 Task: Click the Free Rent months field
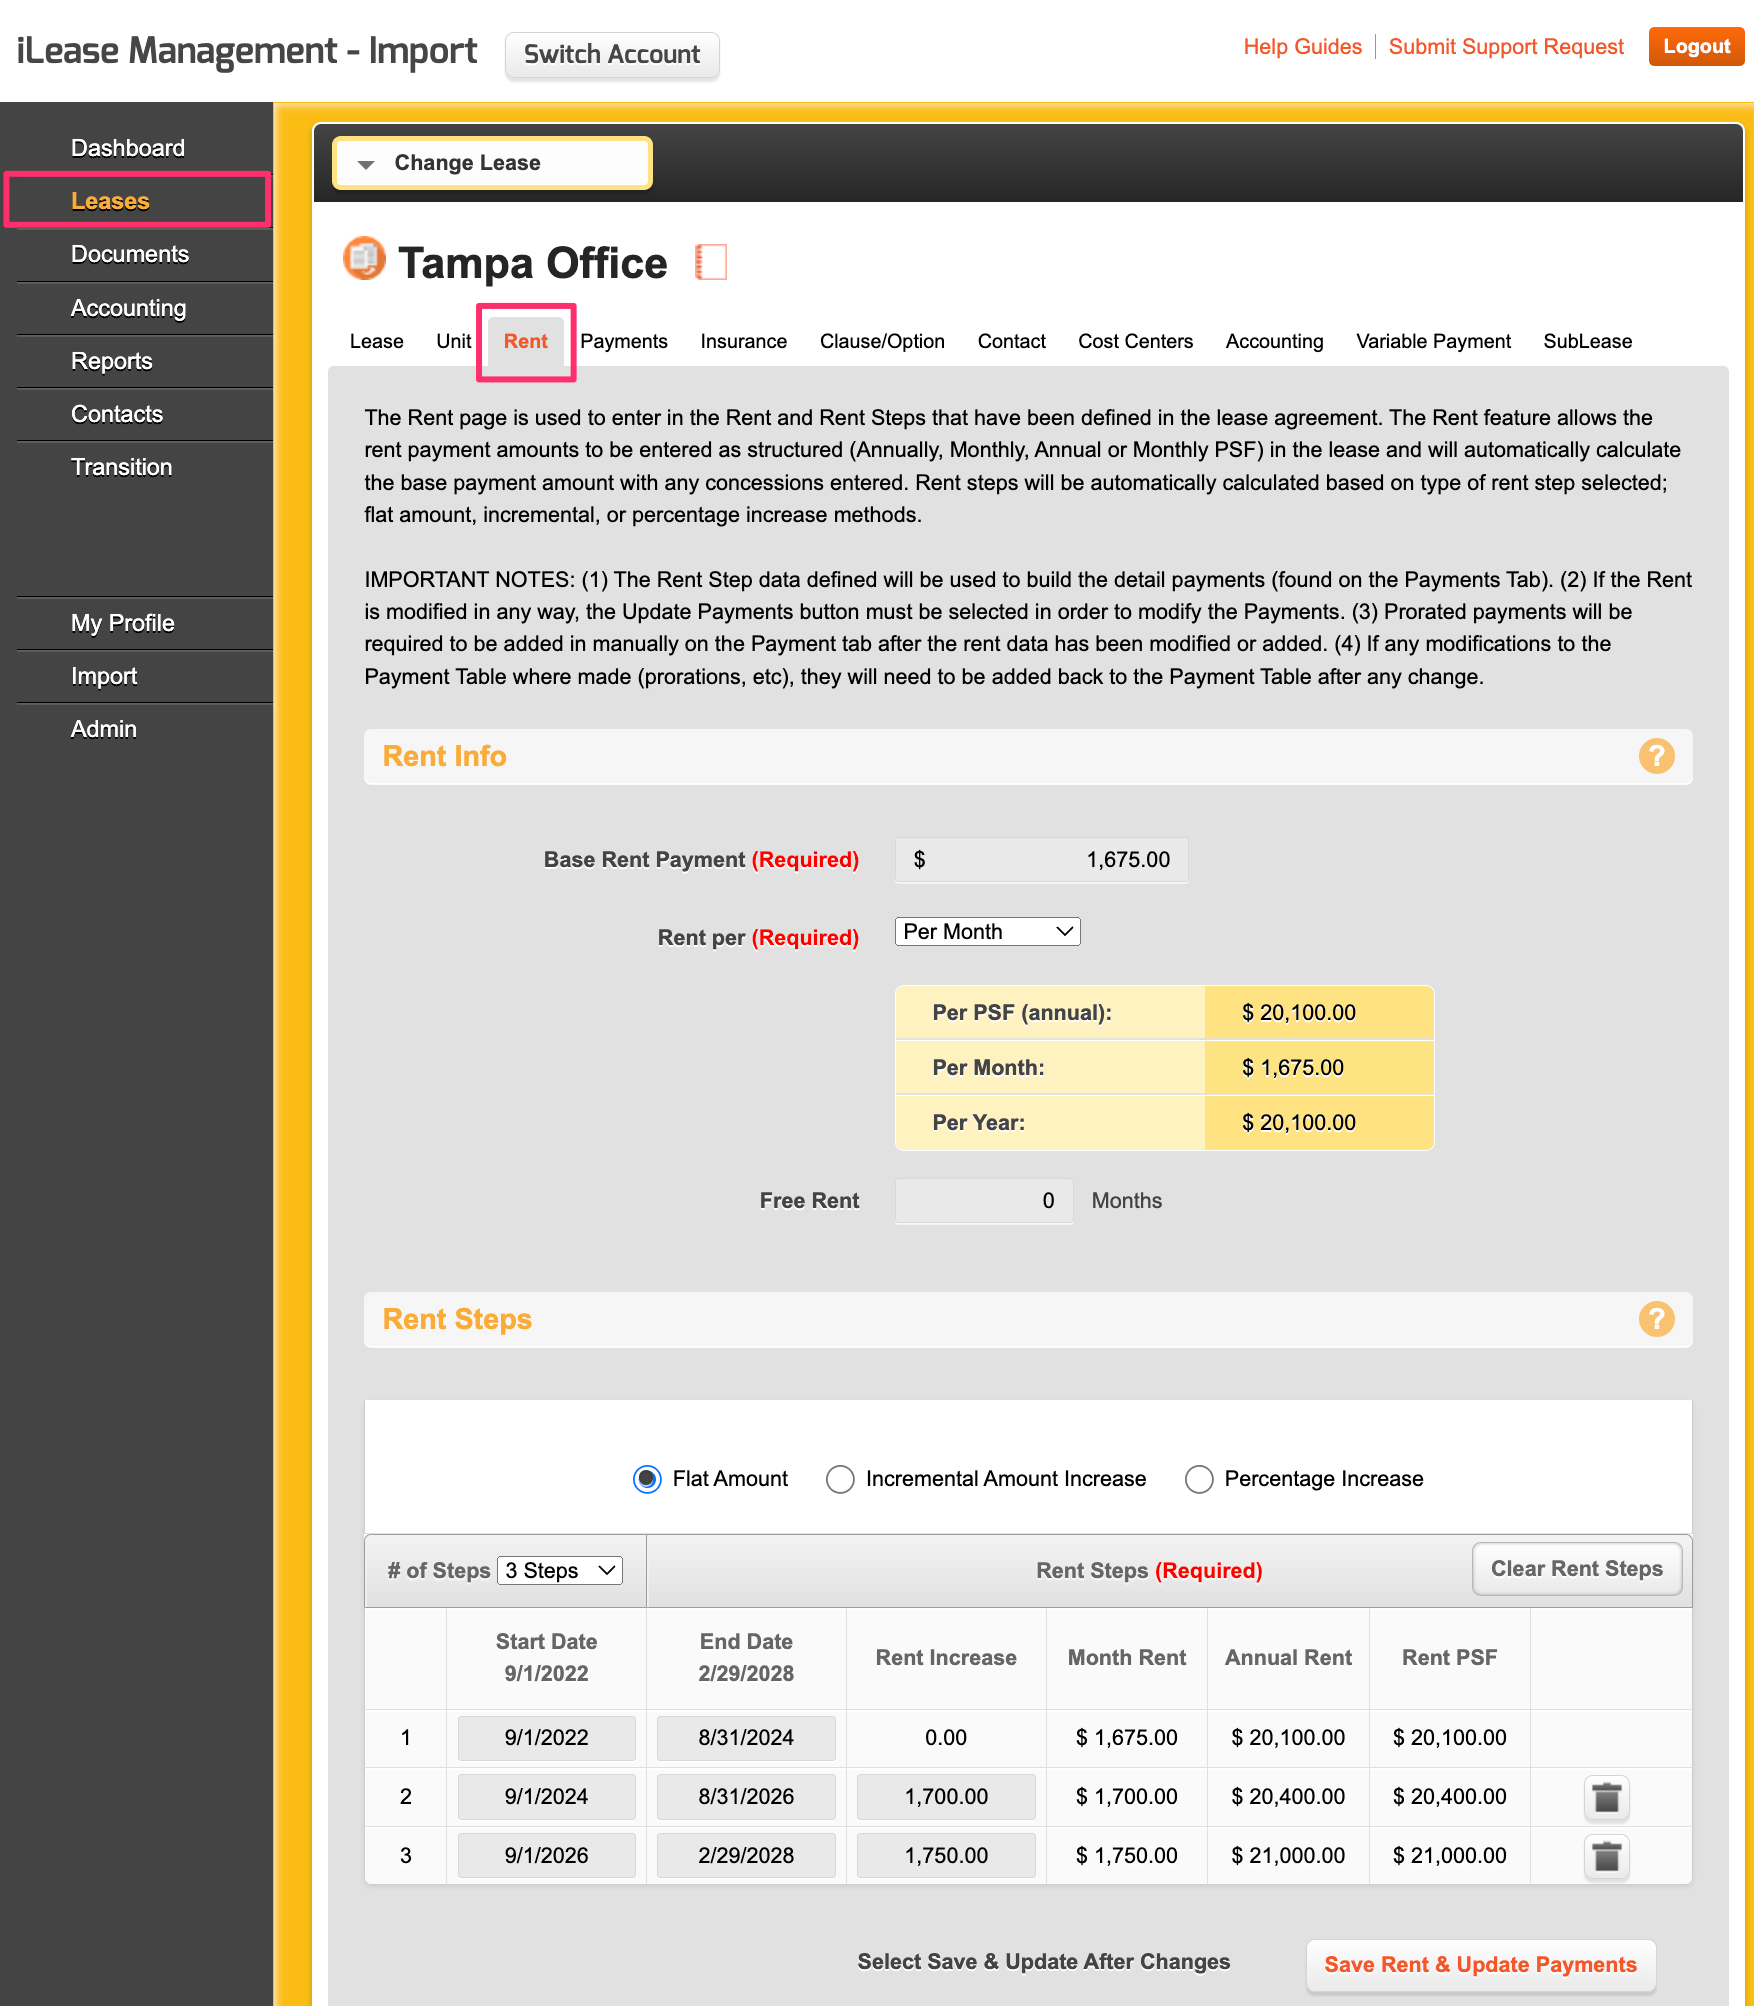984,1201
